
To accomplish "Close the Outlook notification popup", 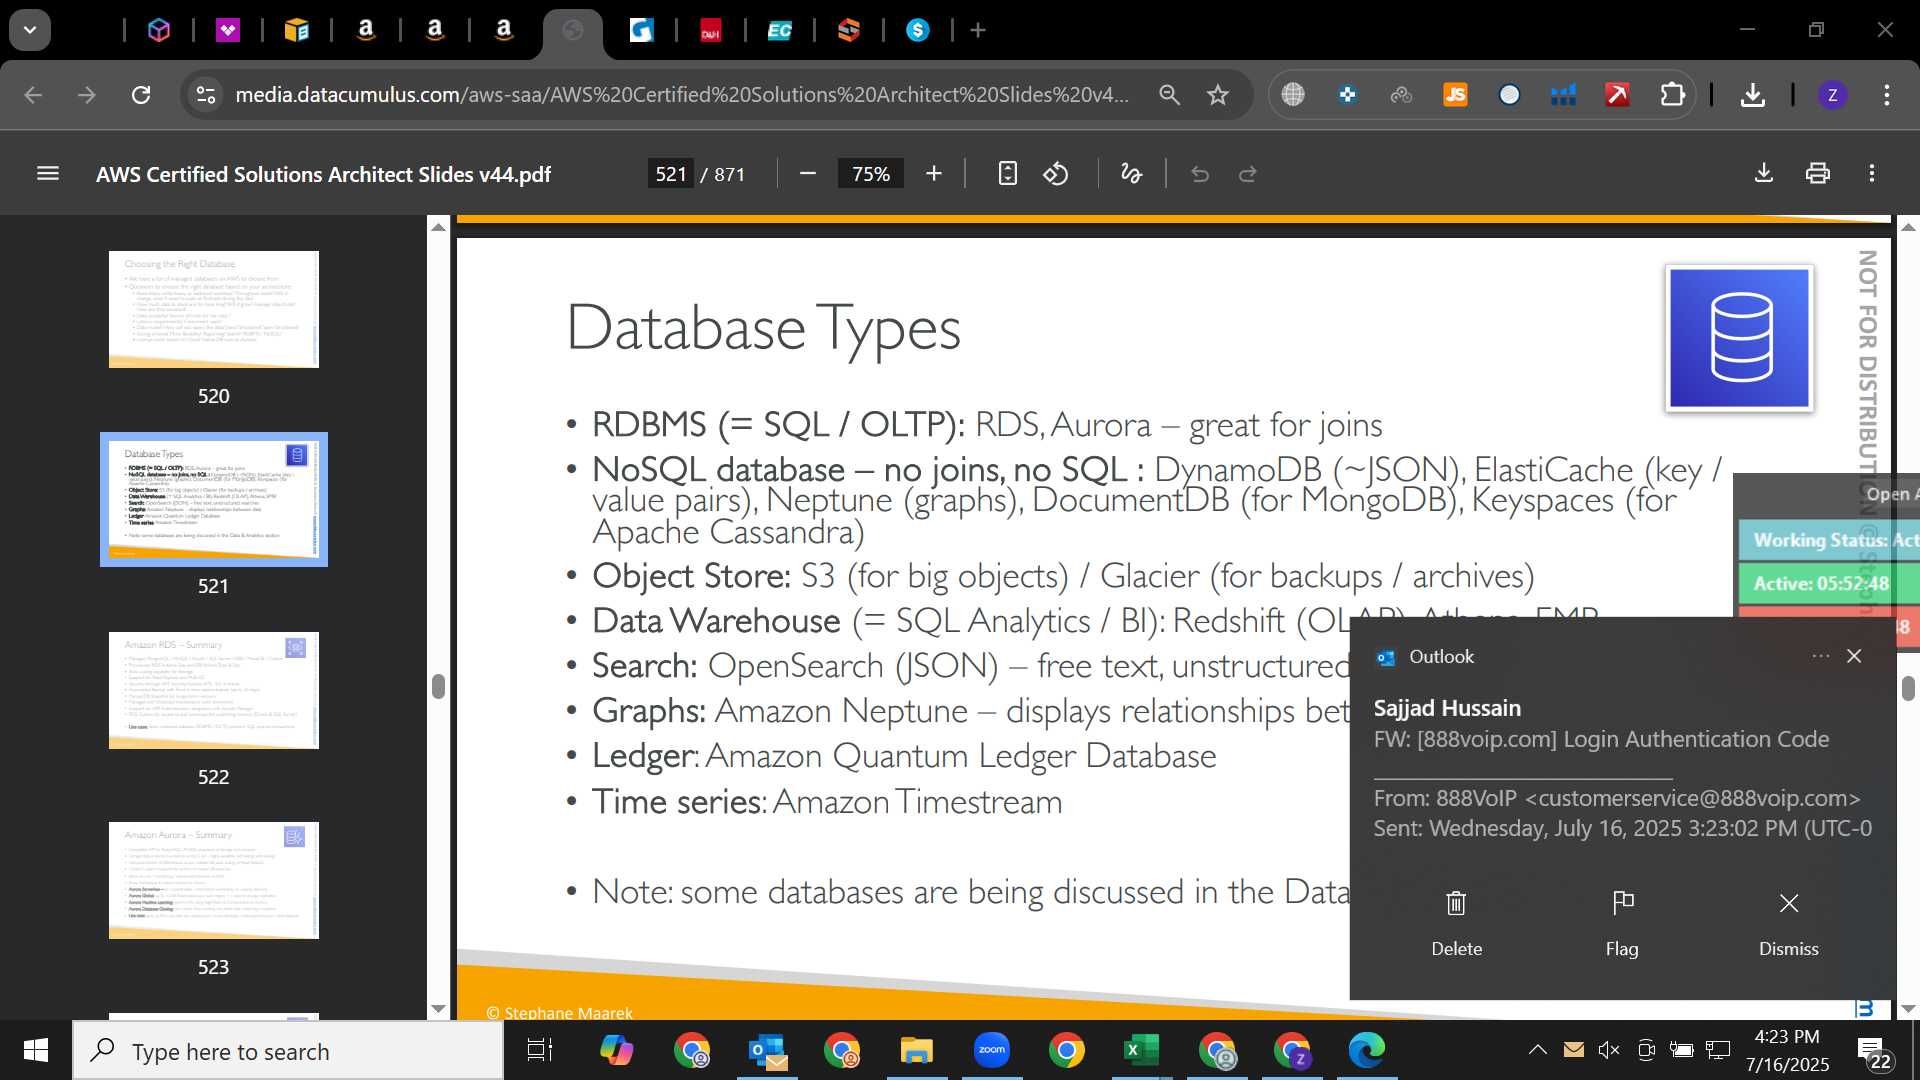I will click(1854, 656).
